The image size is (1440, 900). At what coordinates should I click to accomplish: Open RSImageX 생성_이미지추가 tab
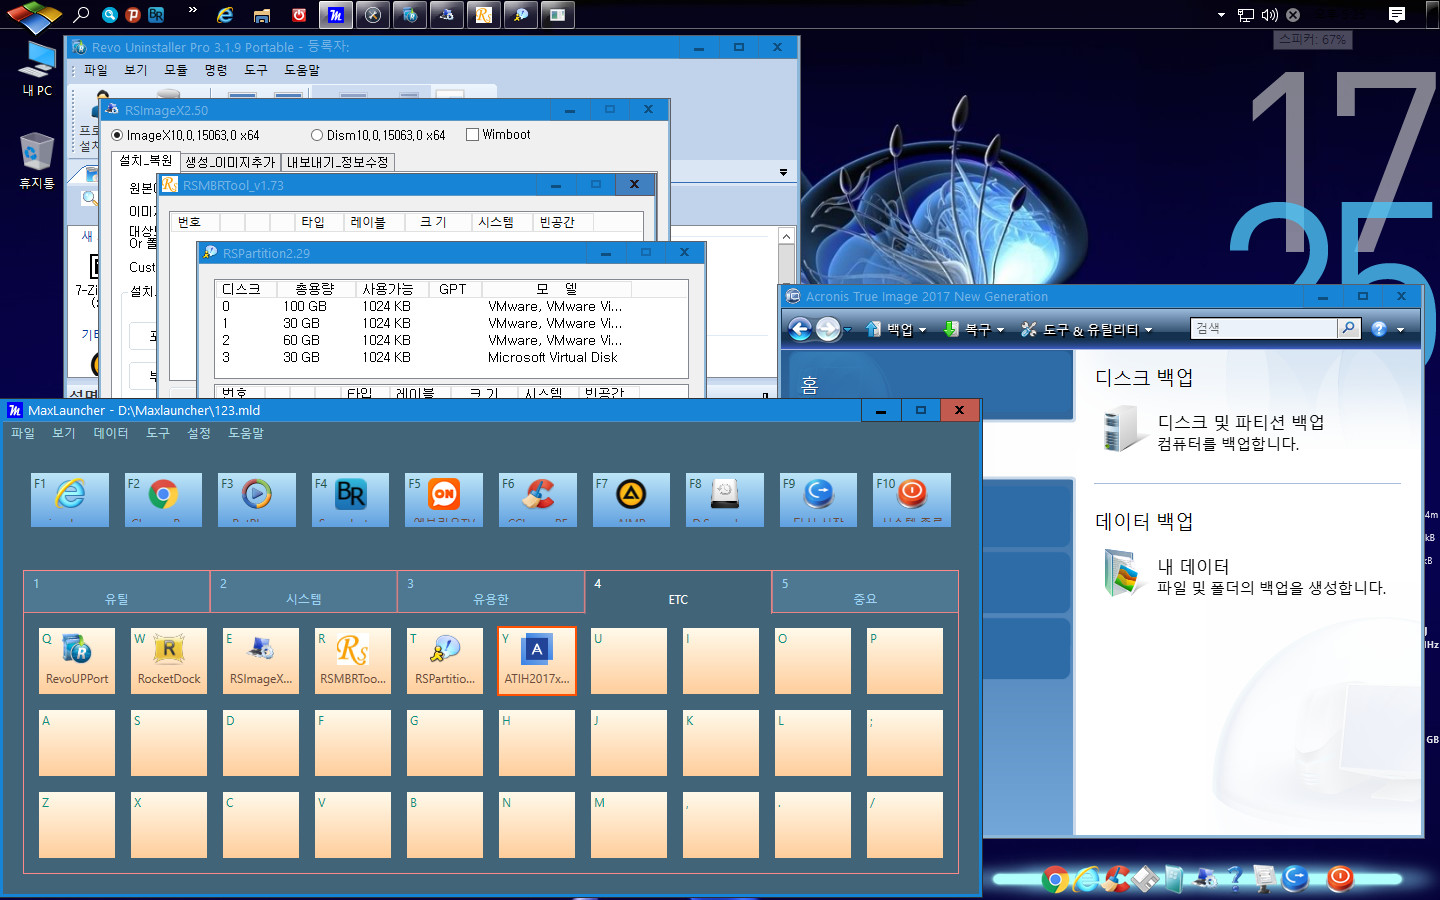pos(230,162)
